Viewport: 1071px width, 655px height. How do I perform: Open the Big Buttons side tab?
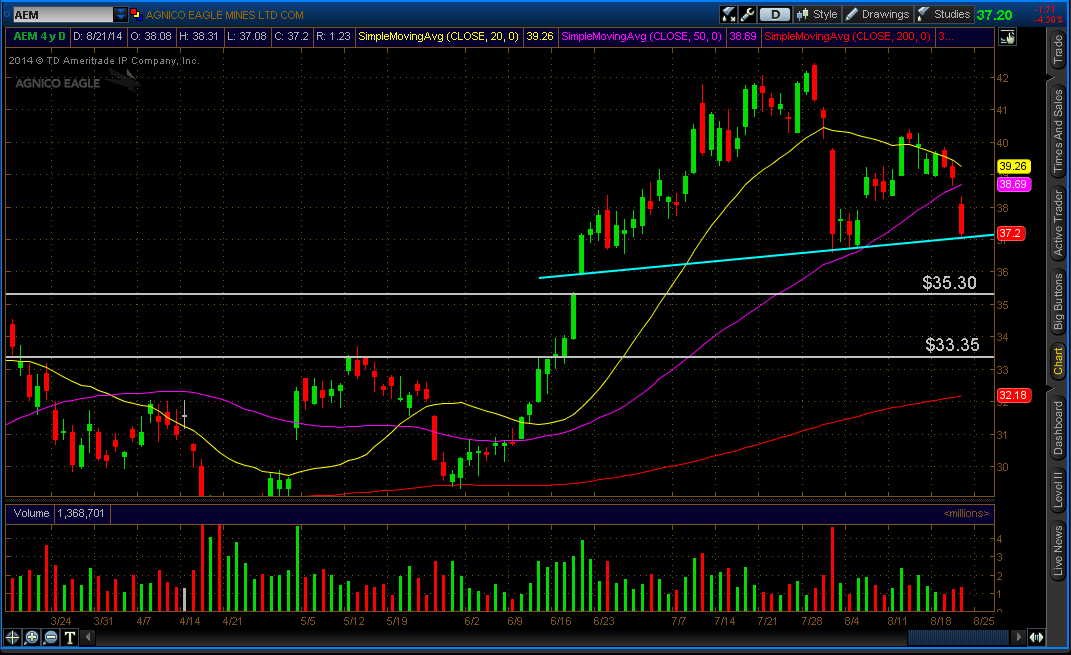click(1058, 302)
